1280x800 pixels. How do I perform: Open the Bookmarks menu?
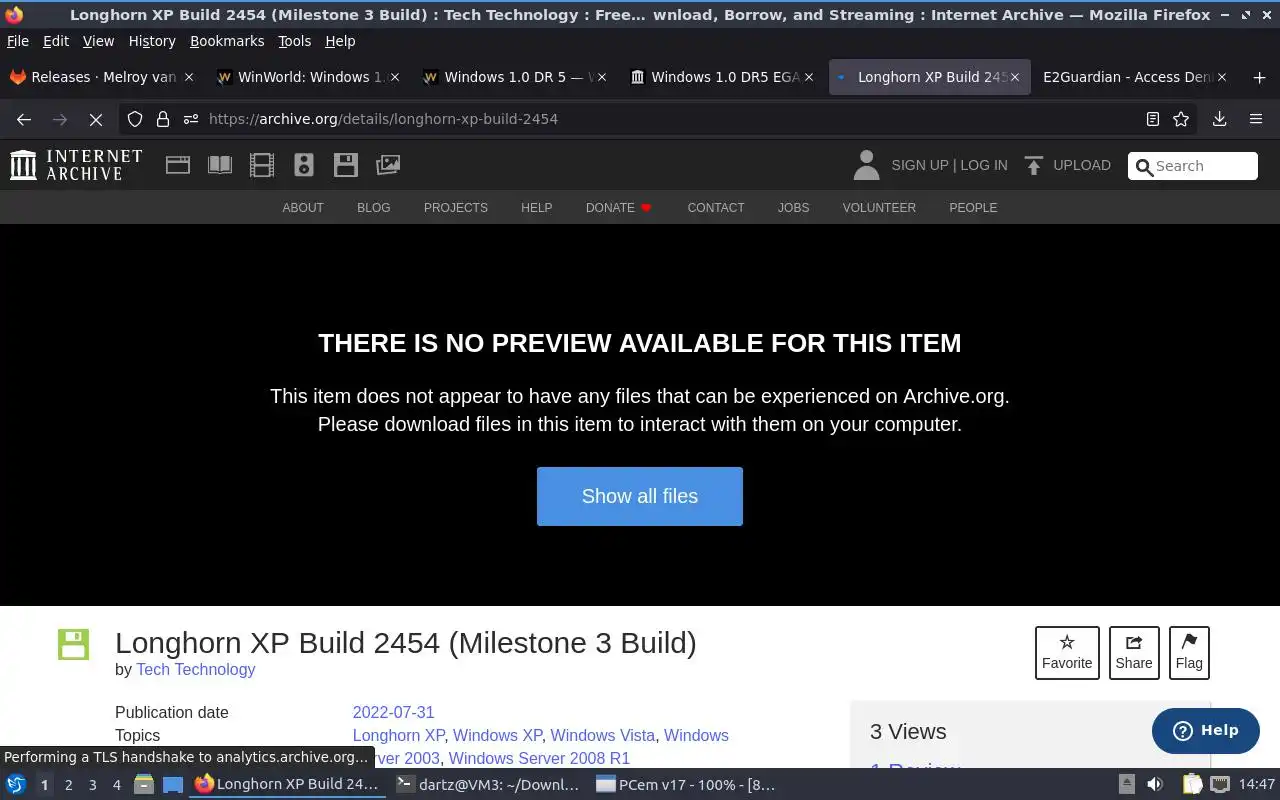click(x=227, y=41)
